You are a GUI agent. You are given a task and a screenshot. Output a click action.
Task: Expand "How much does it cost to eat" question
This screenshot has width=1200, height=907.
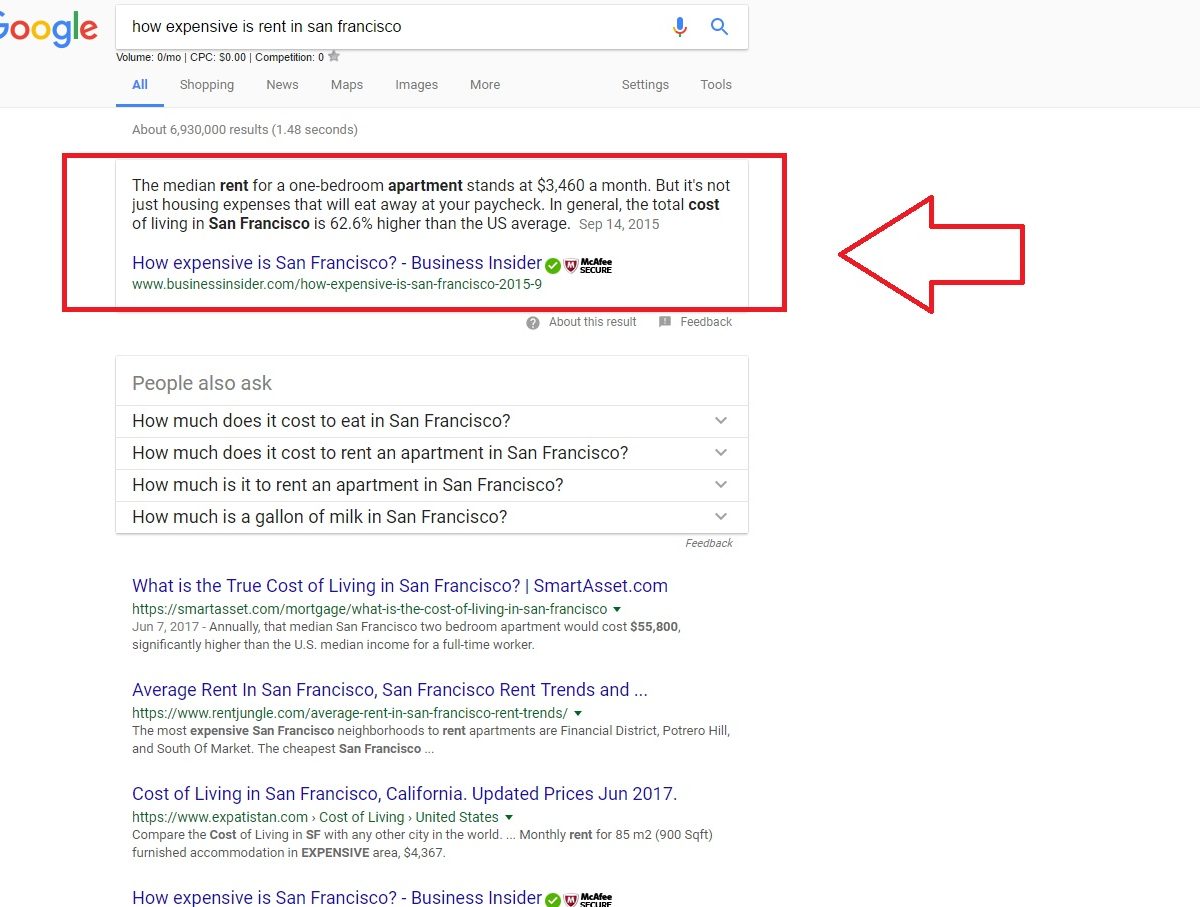coord(432,421)
